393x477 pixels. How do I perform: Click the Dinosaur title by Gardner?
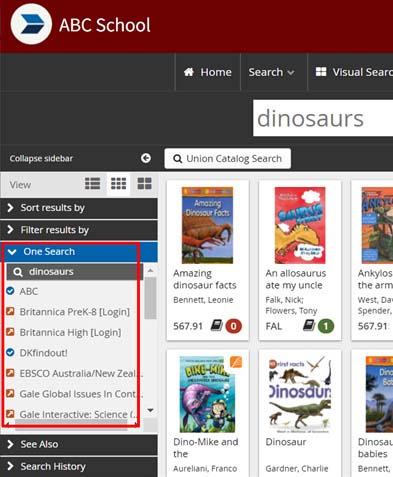286,442
